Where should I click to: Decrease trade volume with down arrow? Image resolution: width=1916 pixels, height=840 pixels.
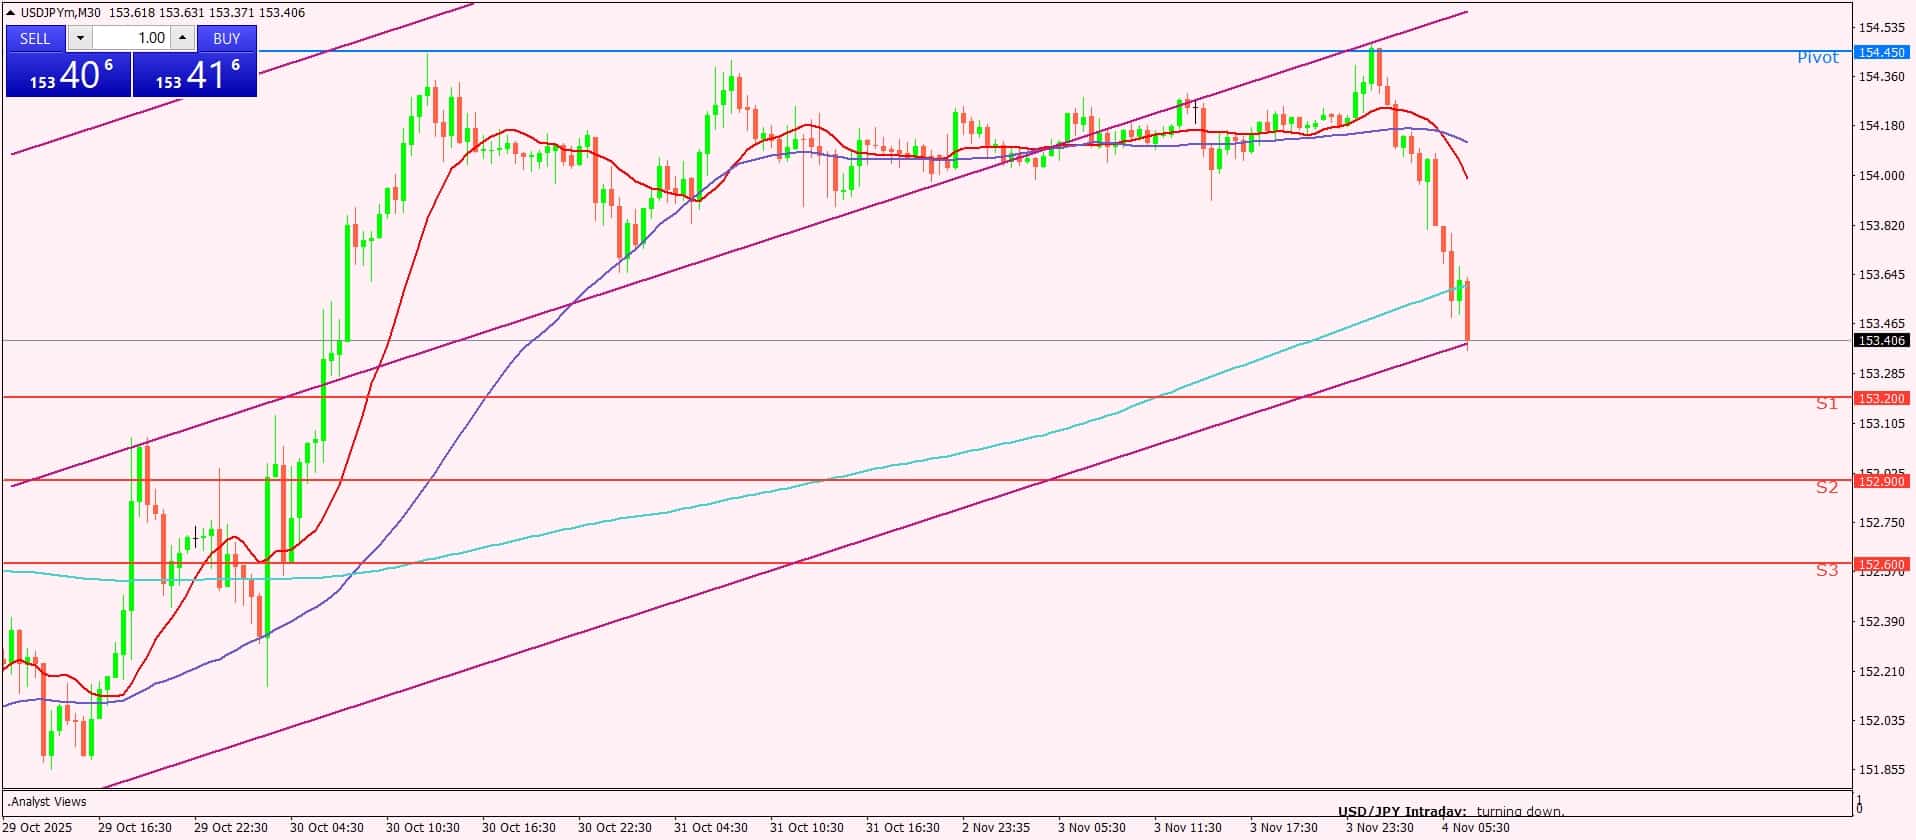80,38
